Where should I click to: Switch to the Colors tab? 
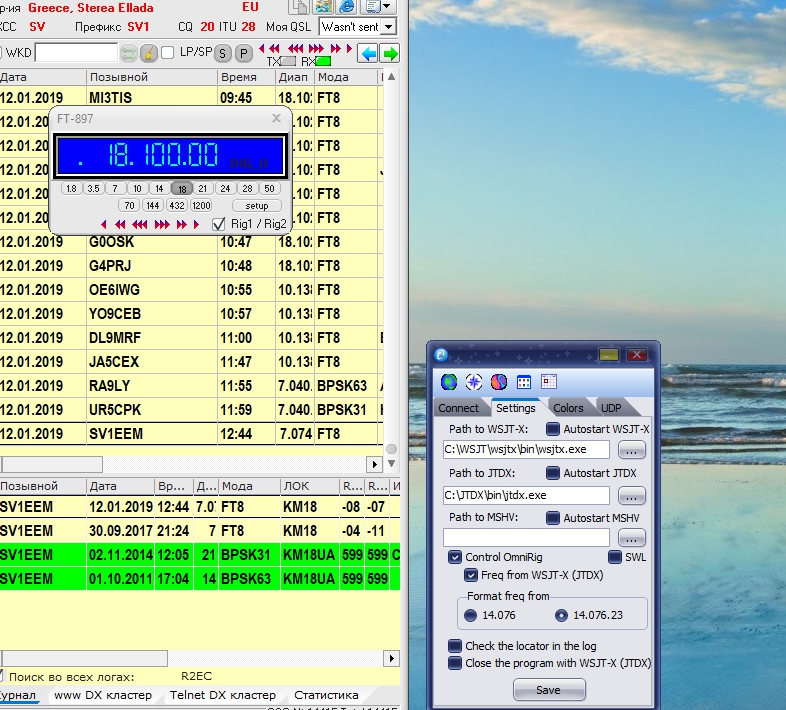point(567,408)
